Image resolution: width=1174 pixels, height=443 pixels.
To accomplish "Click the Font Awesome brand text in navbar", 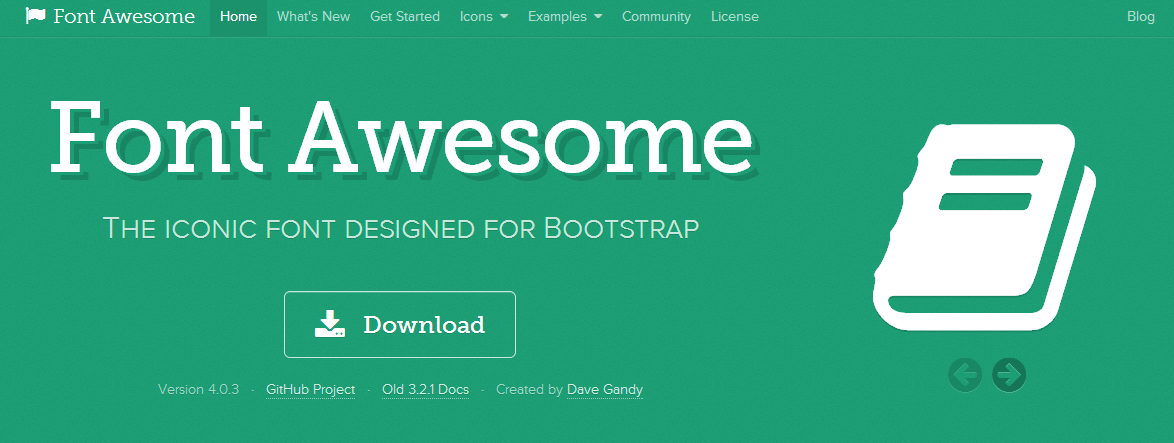I will pos(124,16).
